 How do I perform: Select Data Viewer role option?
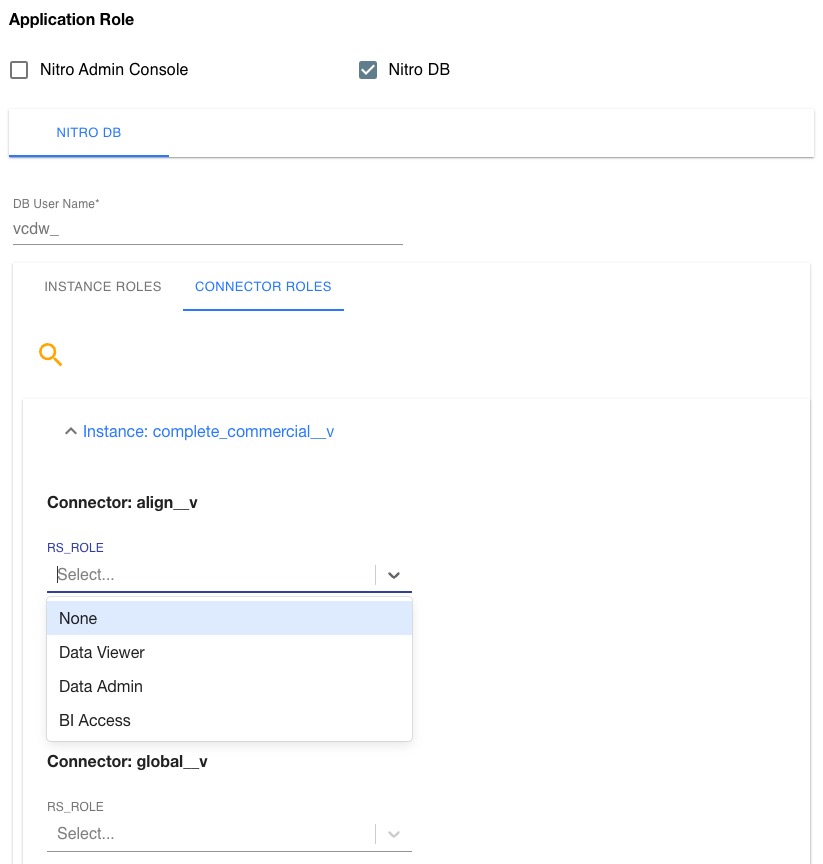[x=229, y=653]
